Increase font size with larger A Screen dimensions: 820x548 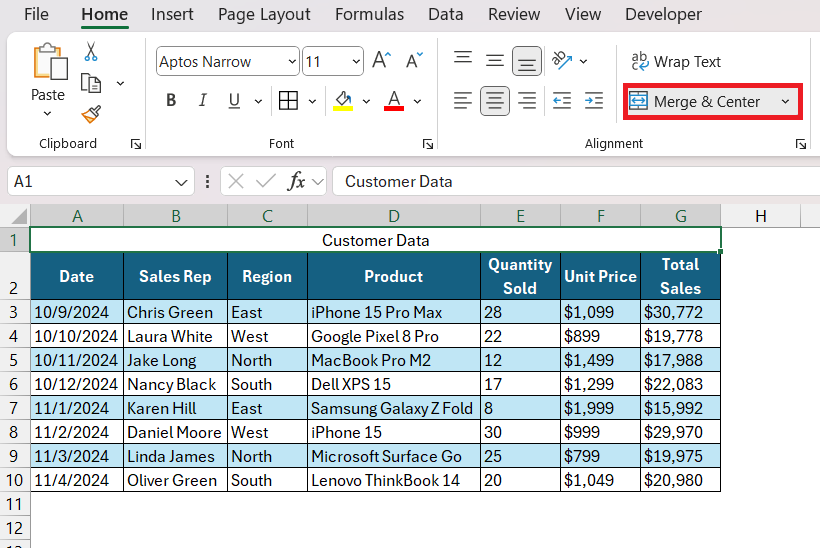pos(381,61)
